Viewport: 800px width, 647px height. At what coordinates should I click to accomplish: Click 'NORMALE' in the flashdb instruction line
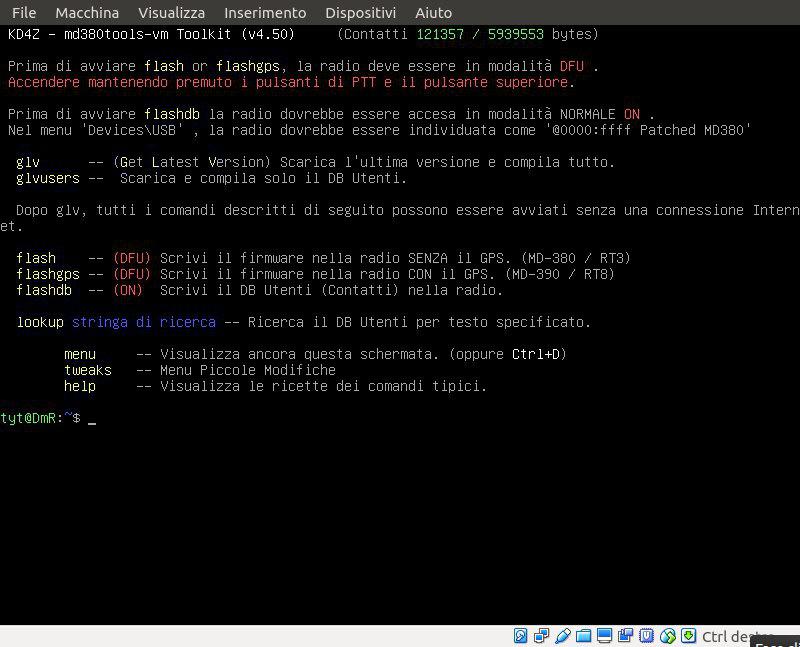coord(588,114)
